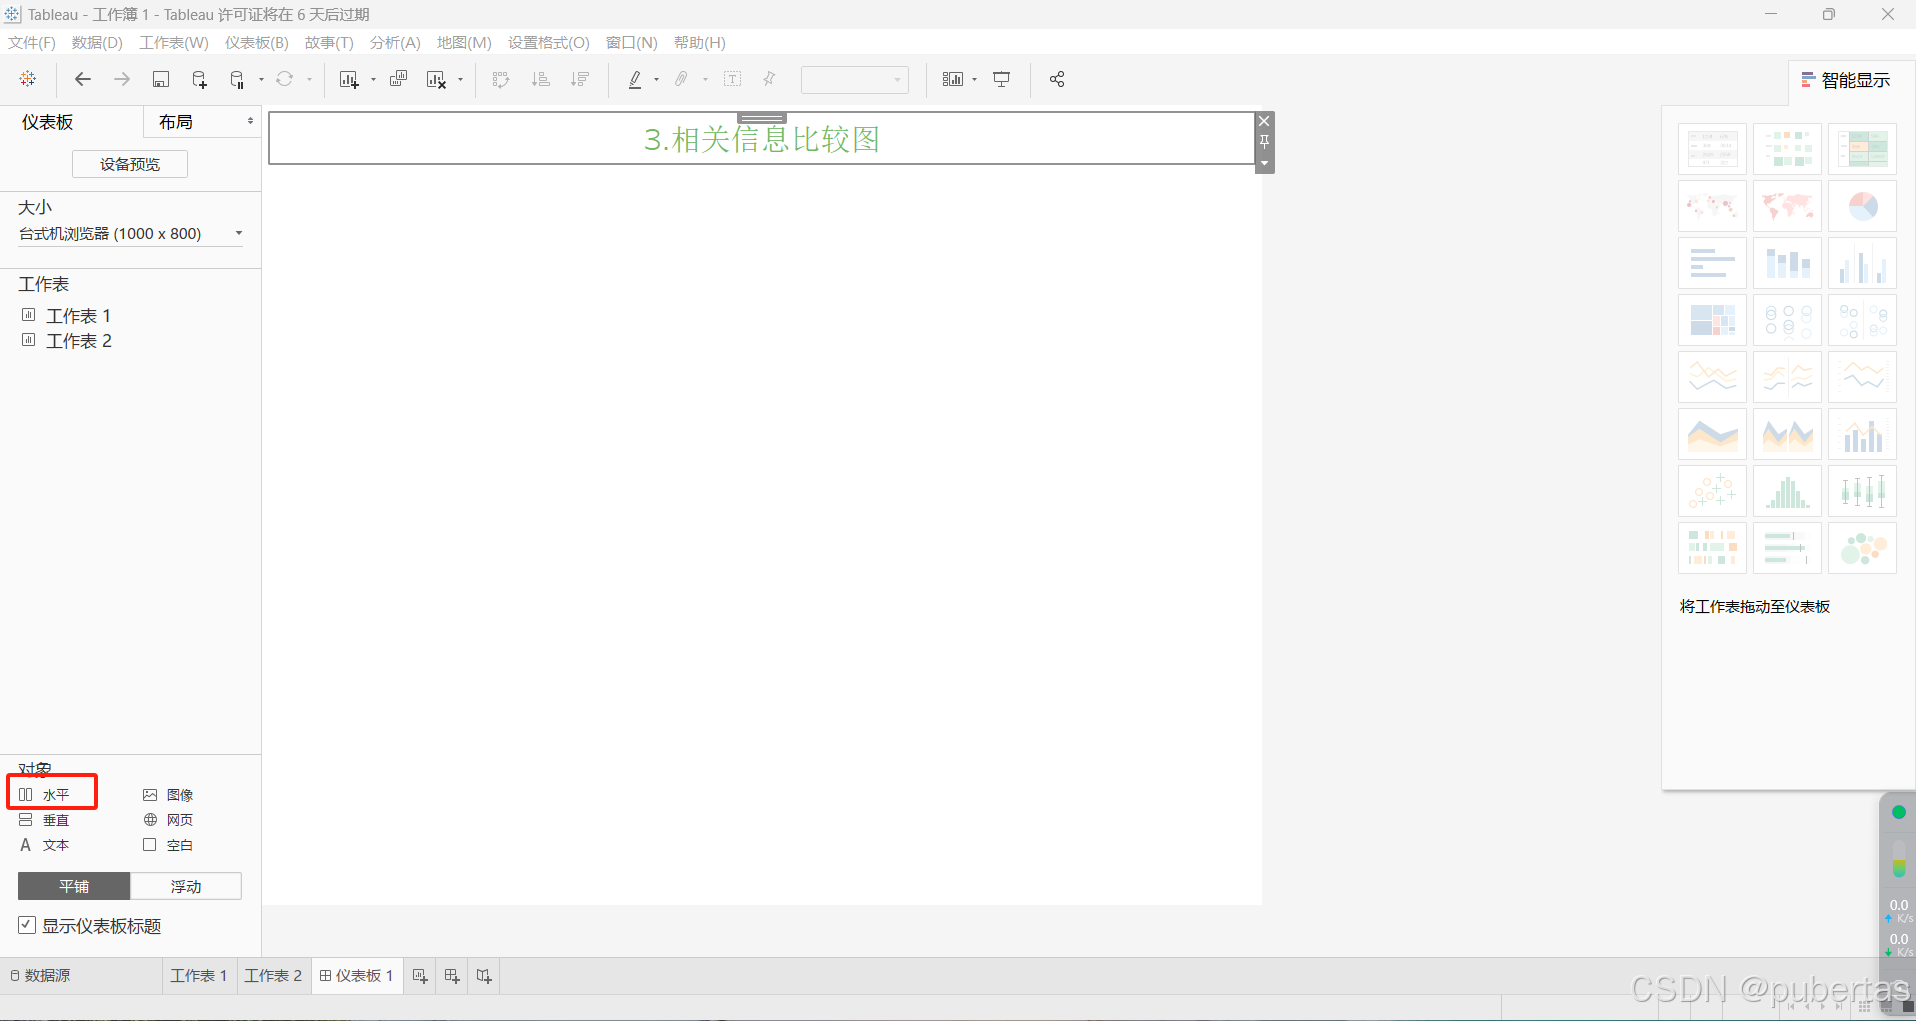Choose the treemap chart in Show Me
Screen dimensions: 1916x1021
1712,320
